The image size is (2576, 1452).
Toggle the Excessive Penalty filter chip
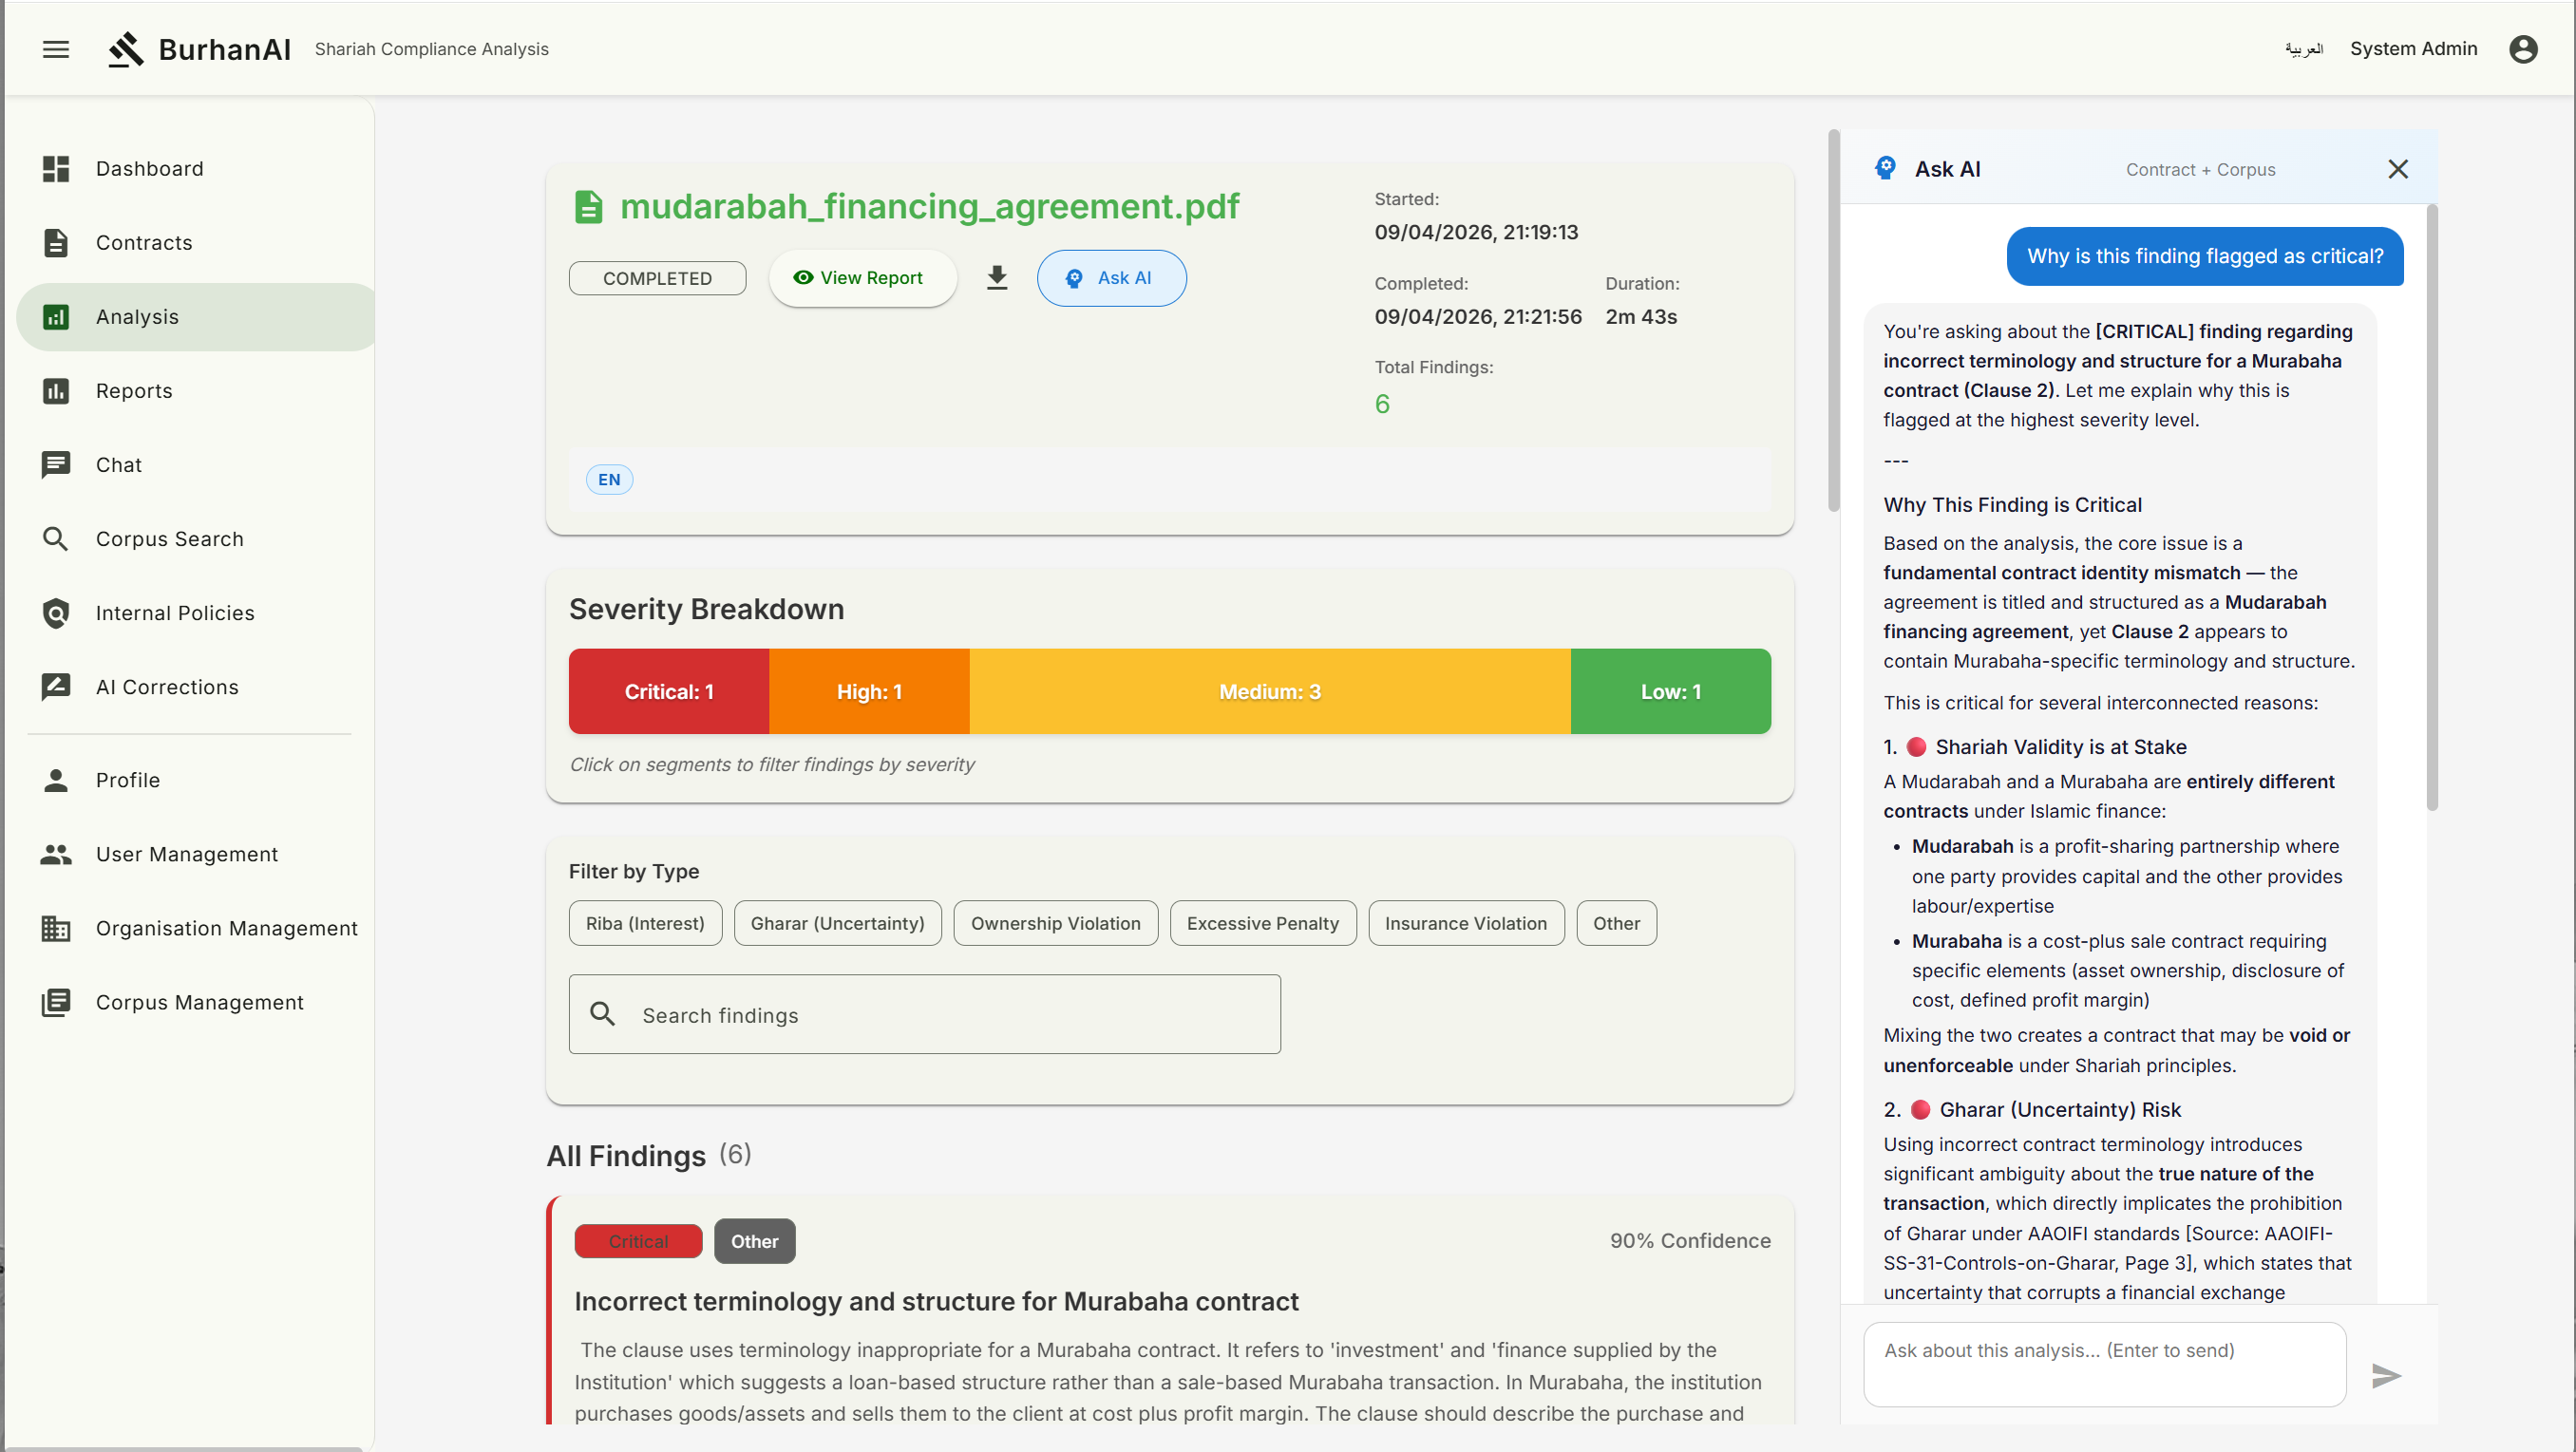click(1262, 923)
